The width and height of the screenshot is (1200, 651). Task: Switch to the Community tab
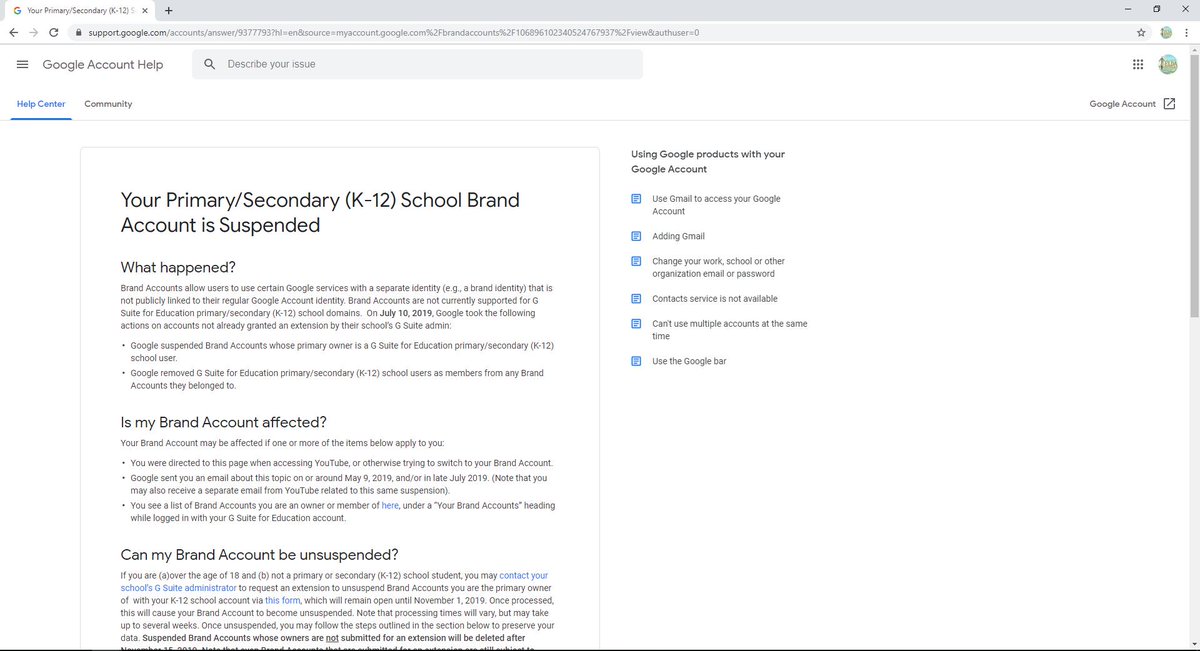[x=108, y=104]
